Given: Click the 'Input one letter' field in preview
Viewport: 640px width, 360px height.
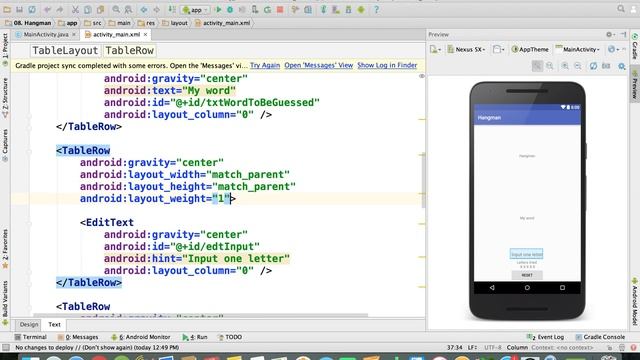Looking at the screenshot, I should pyautogui.click(x=527, y=254).
